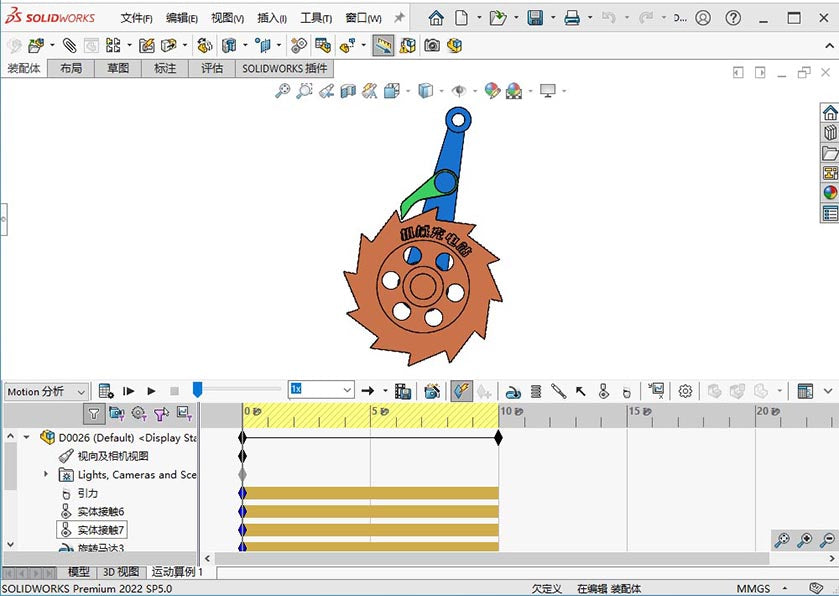The width and height of the screenshot is (839, 596).
Task: Open the 编辑(E) menu
Action: 181,18
